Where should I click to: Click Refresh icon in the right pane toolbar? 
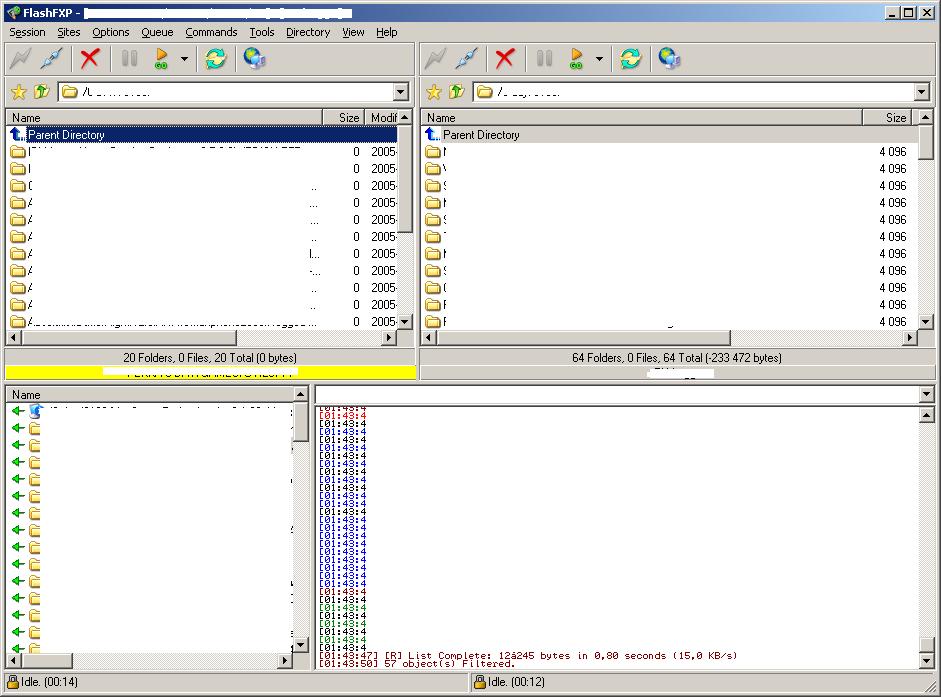click(x=630, y=59)
